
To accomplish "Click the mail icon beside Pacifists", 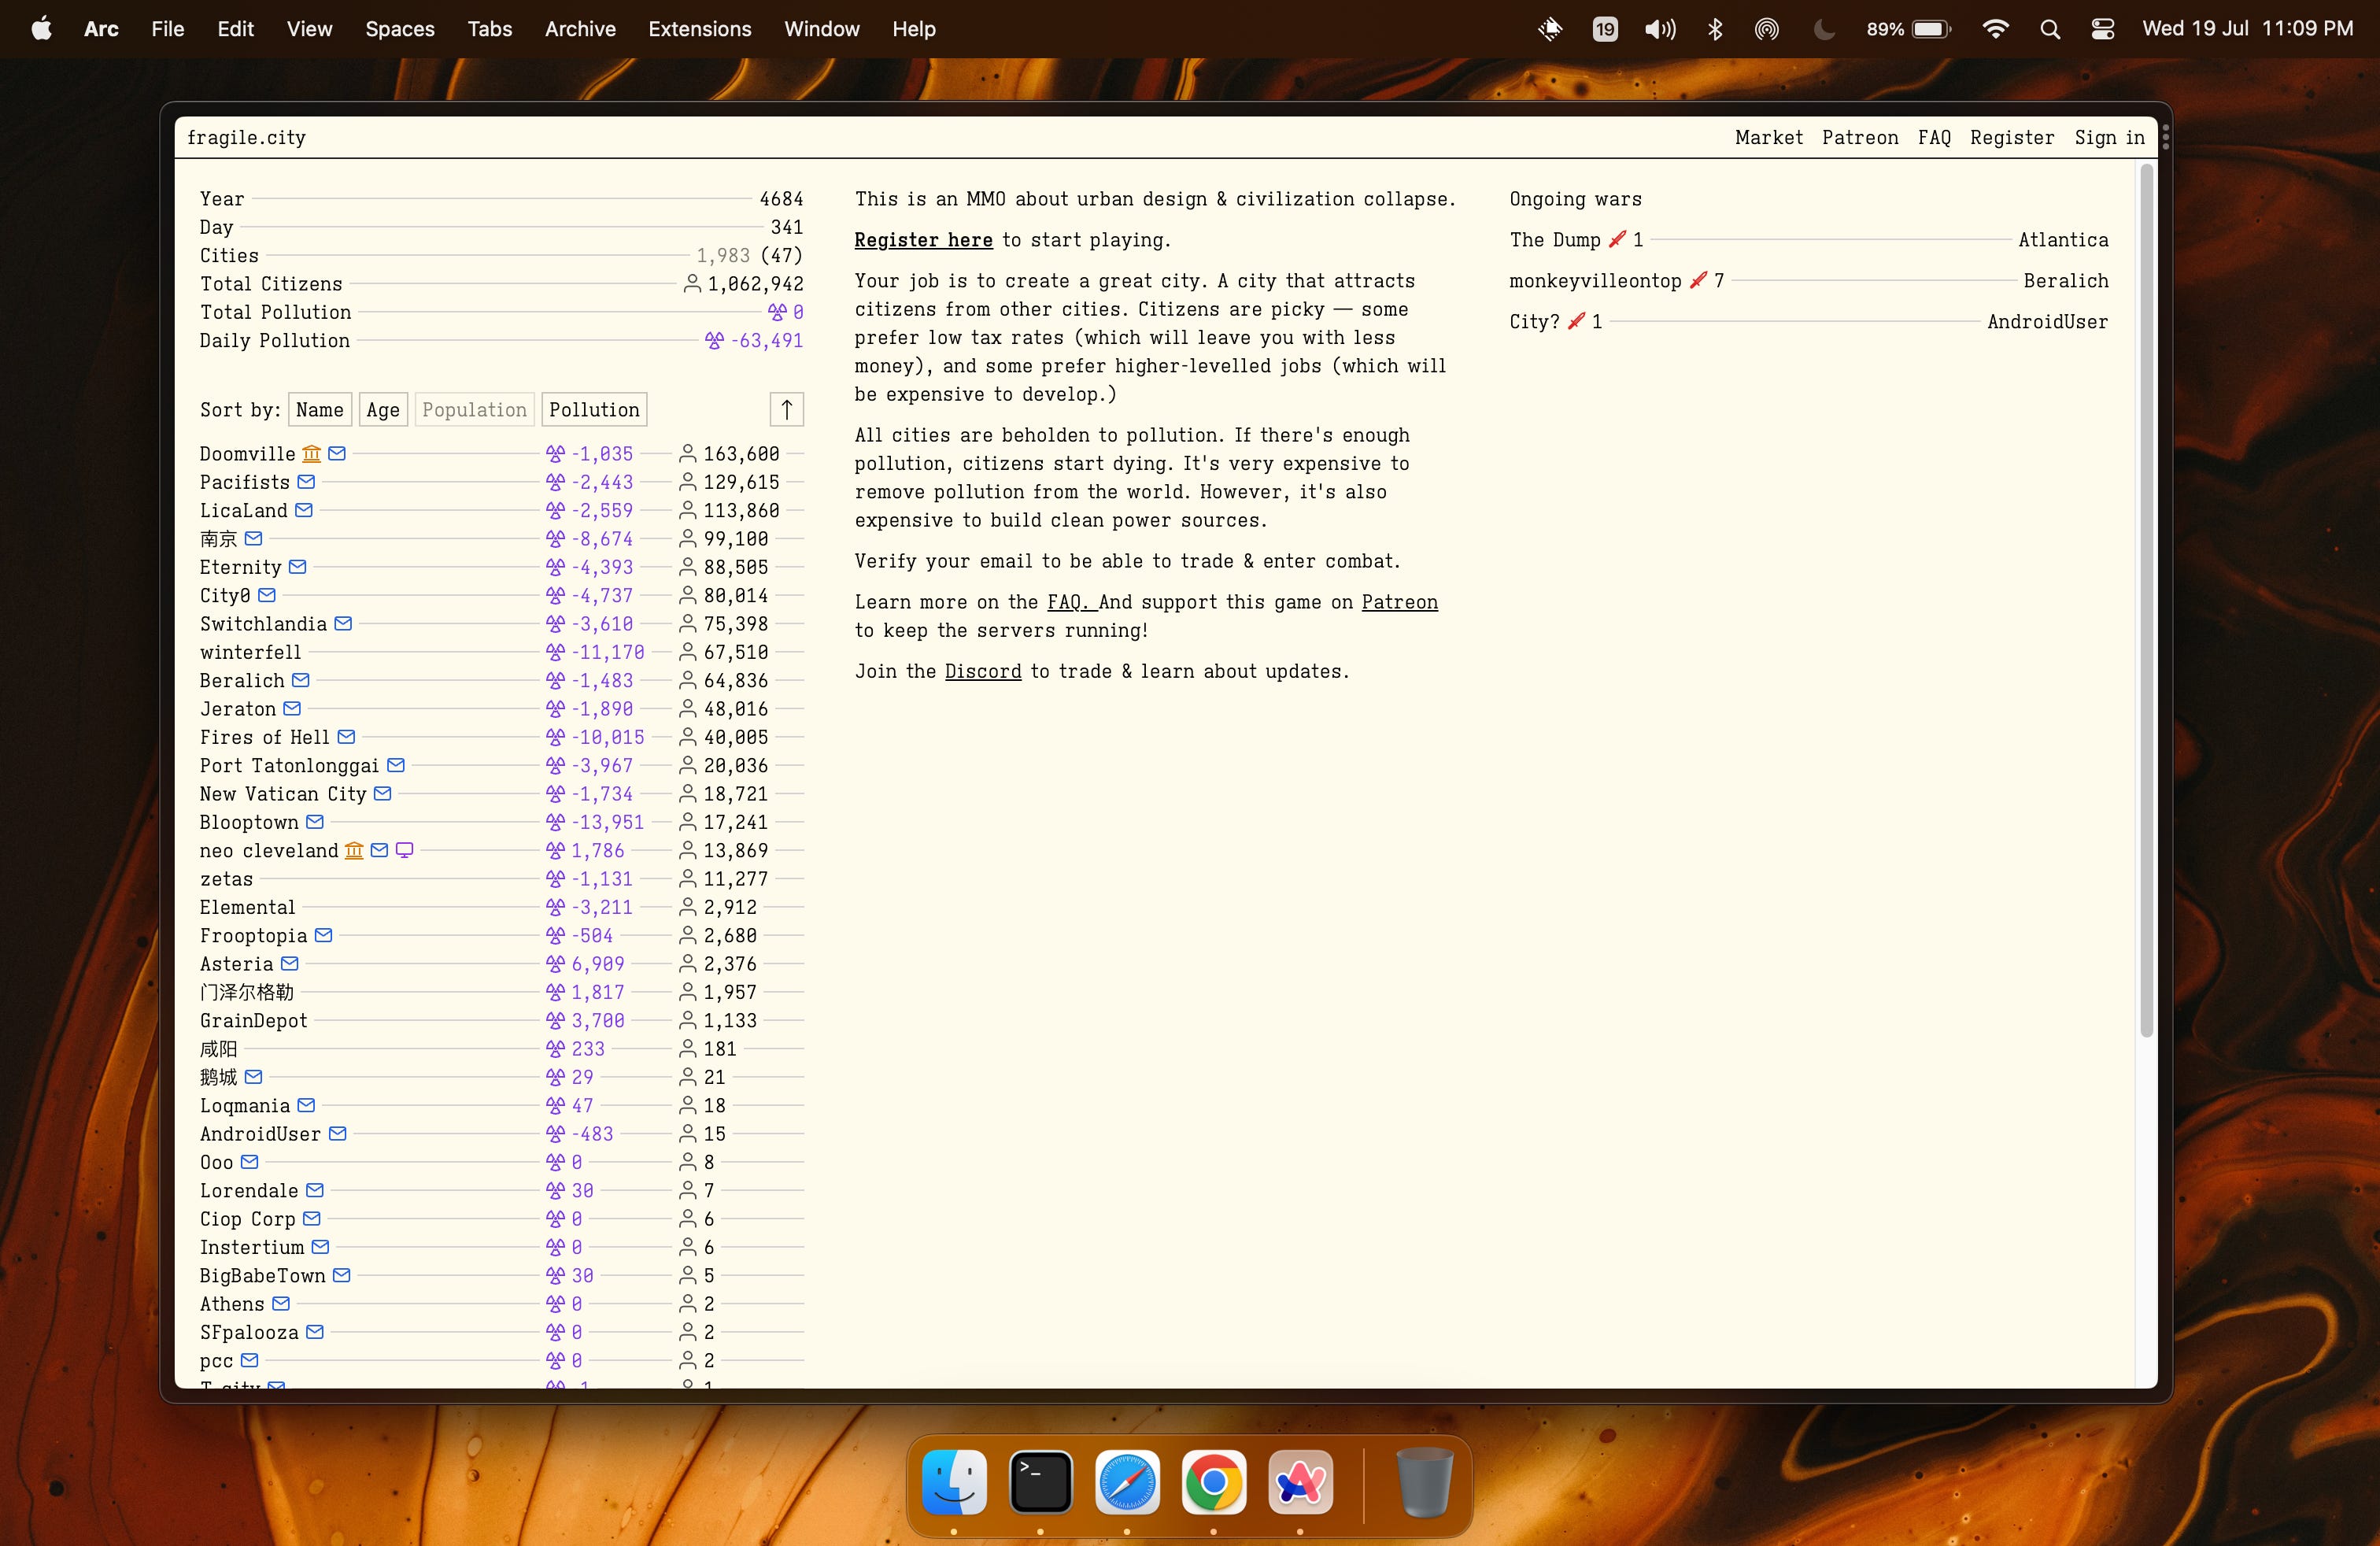I will (x=306, y=482).
